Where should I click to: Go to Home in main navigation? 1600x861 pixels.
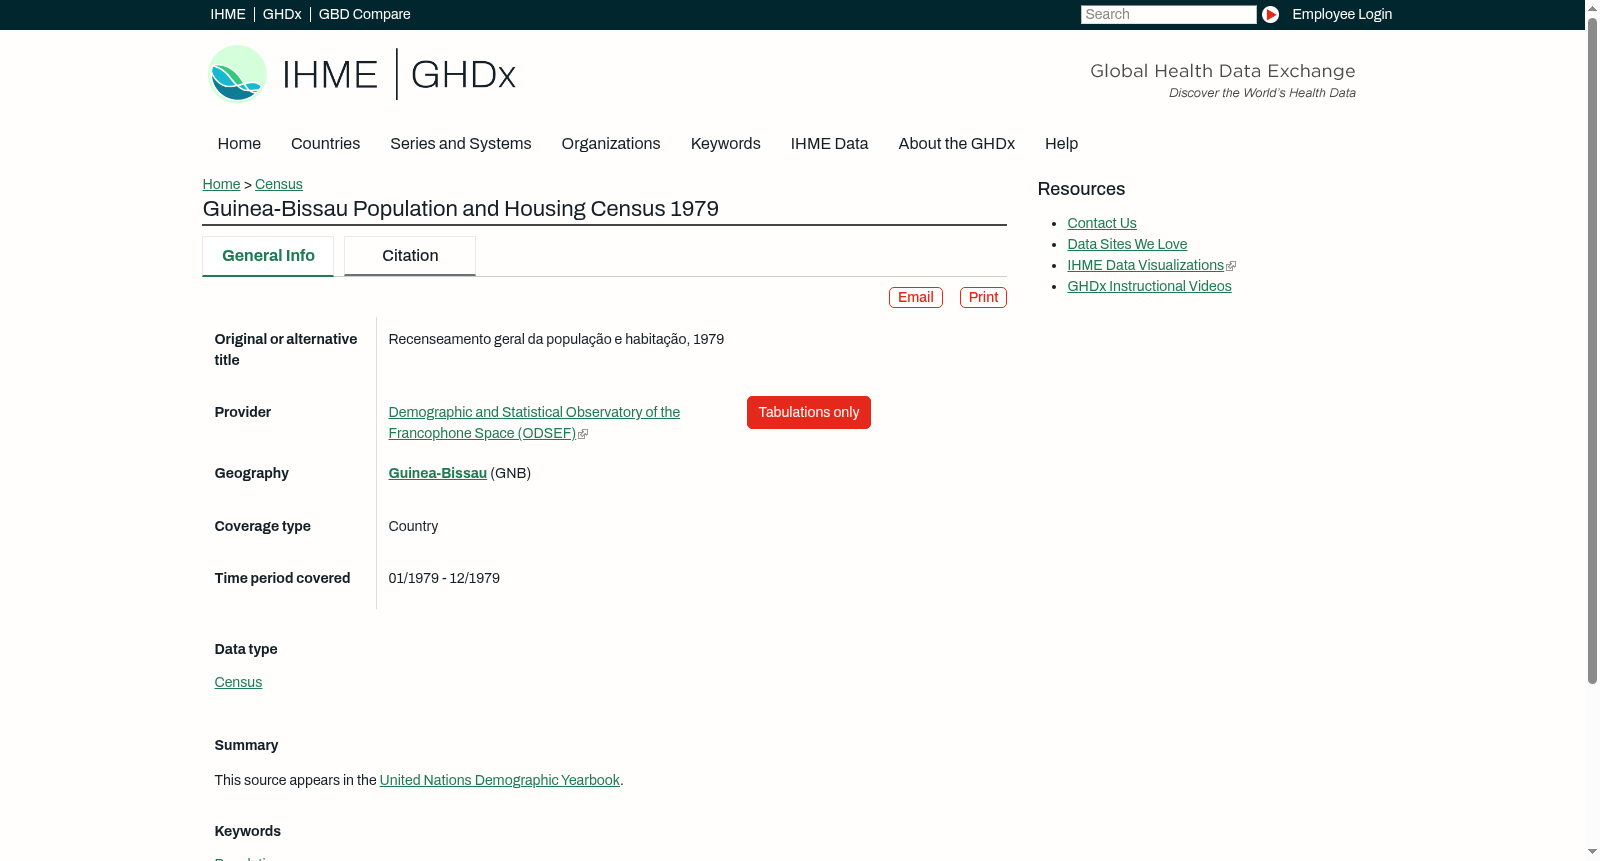239,144
